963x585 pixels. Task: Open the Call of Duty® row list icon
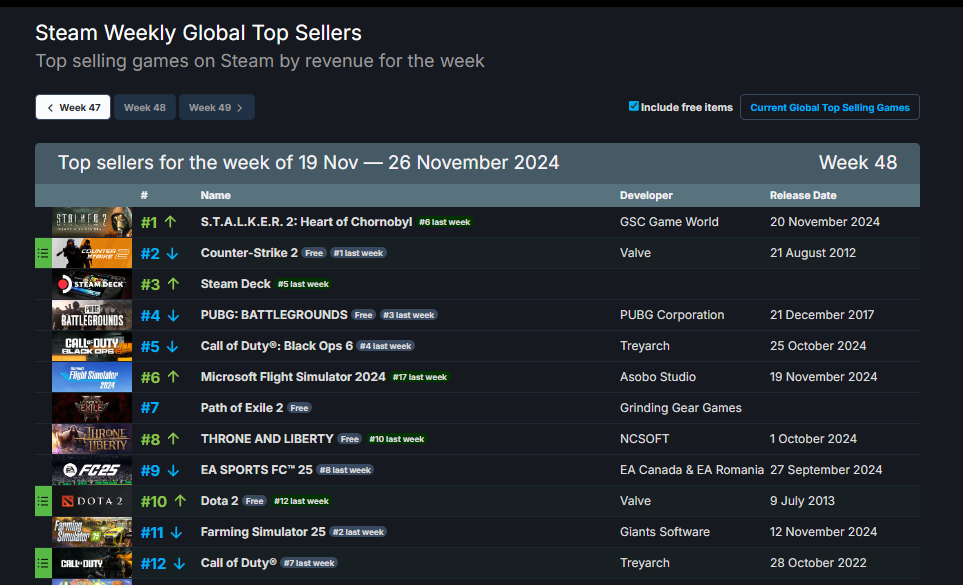(x=43, y=563)
